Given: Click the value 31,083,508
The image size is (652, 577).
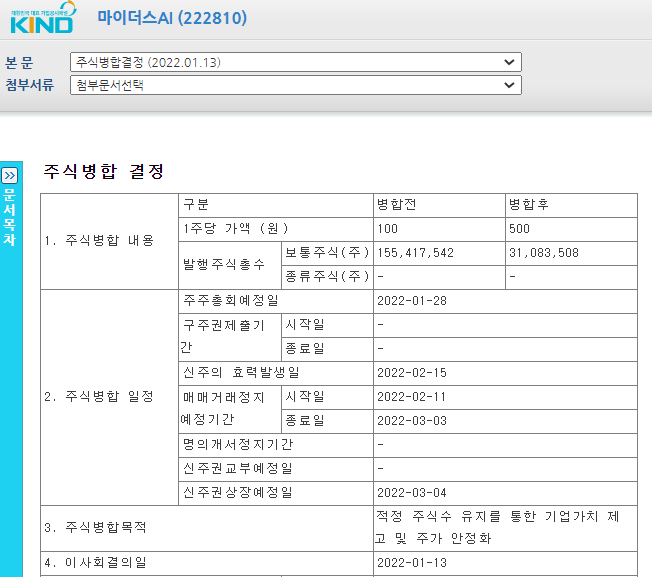Looking at the screenshot, I should pyautogui.click(x=544, y=253).
